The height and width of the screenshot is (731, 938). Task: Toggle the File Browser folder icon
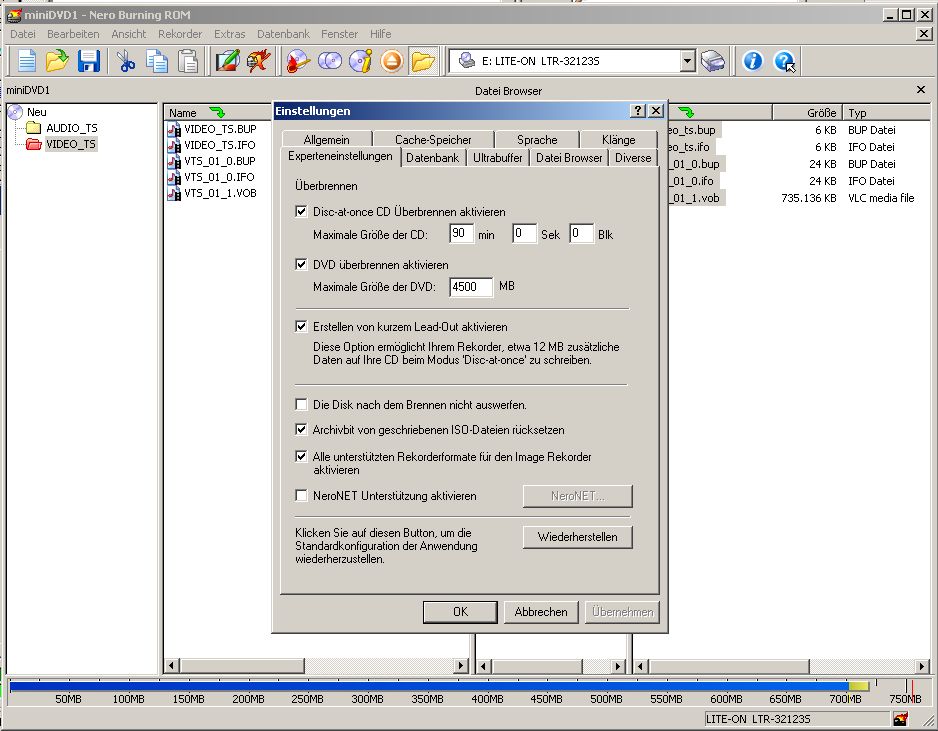point(423,61)
